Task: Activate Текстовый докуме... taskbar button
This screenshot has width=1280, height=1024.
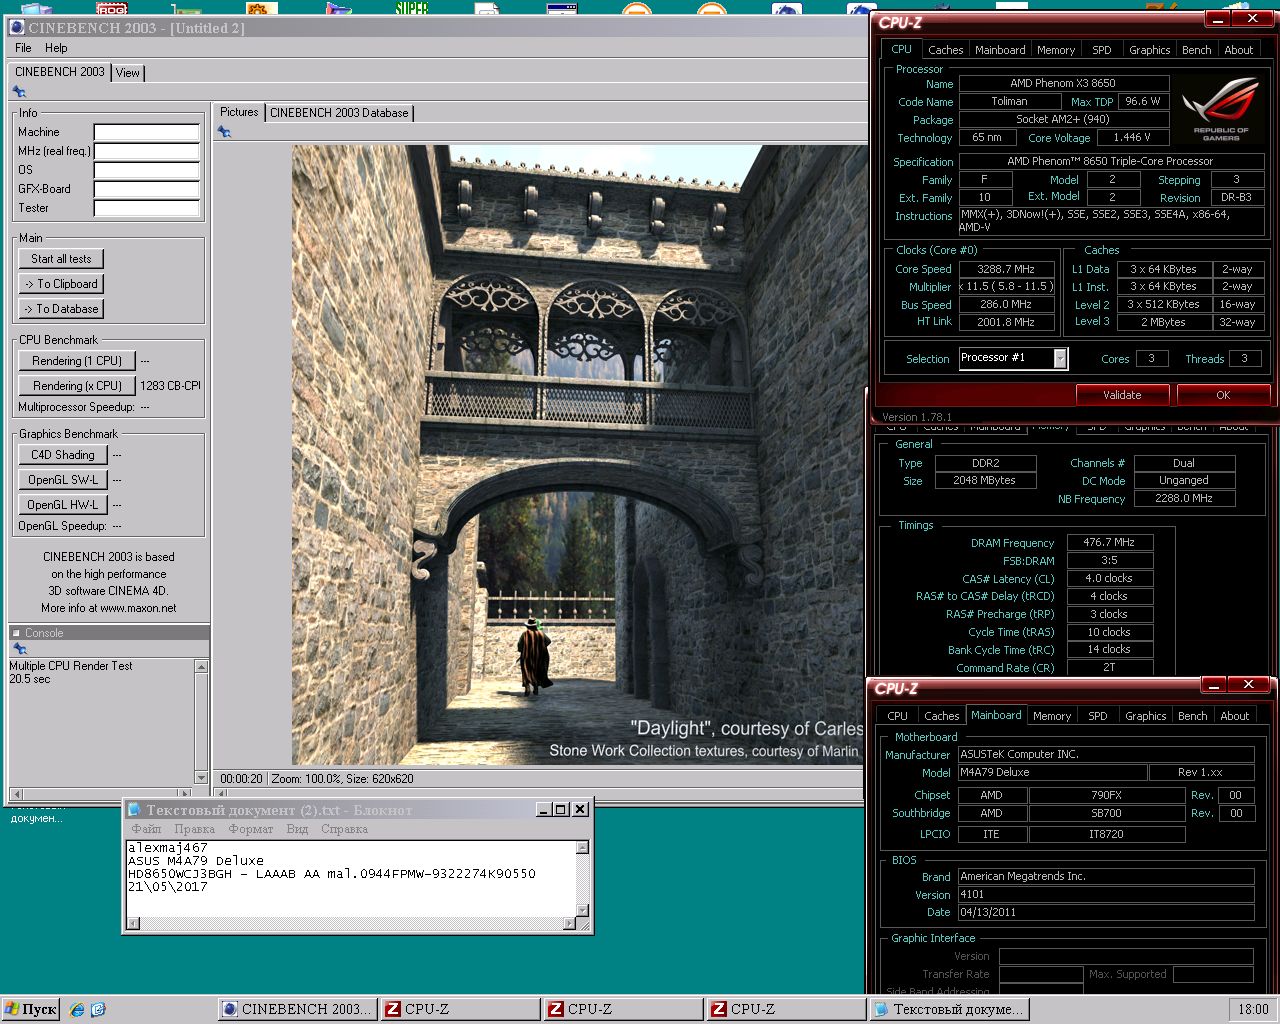Action: click(x=949, y=1010)
